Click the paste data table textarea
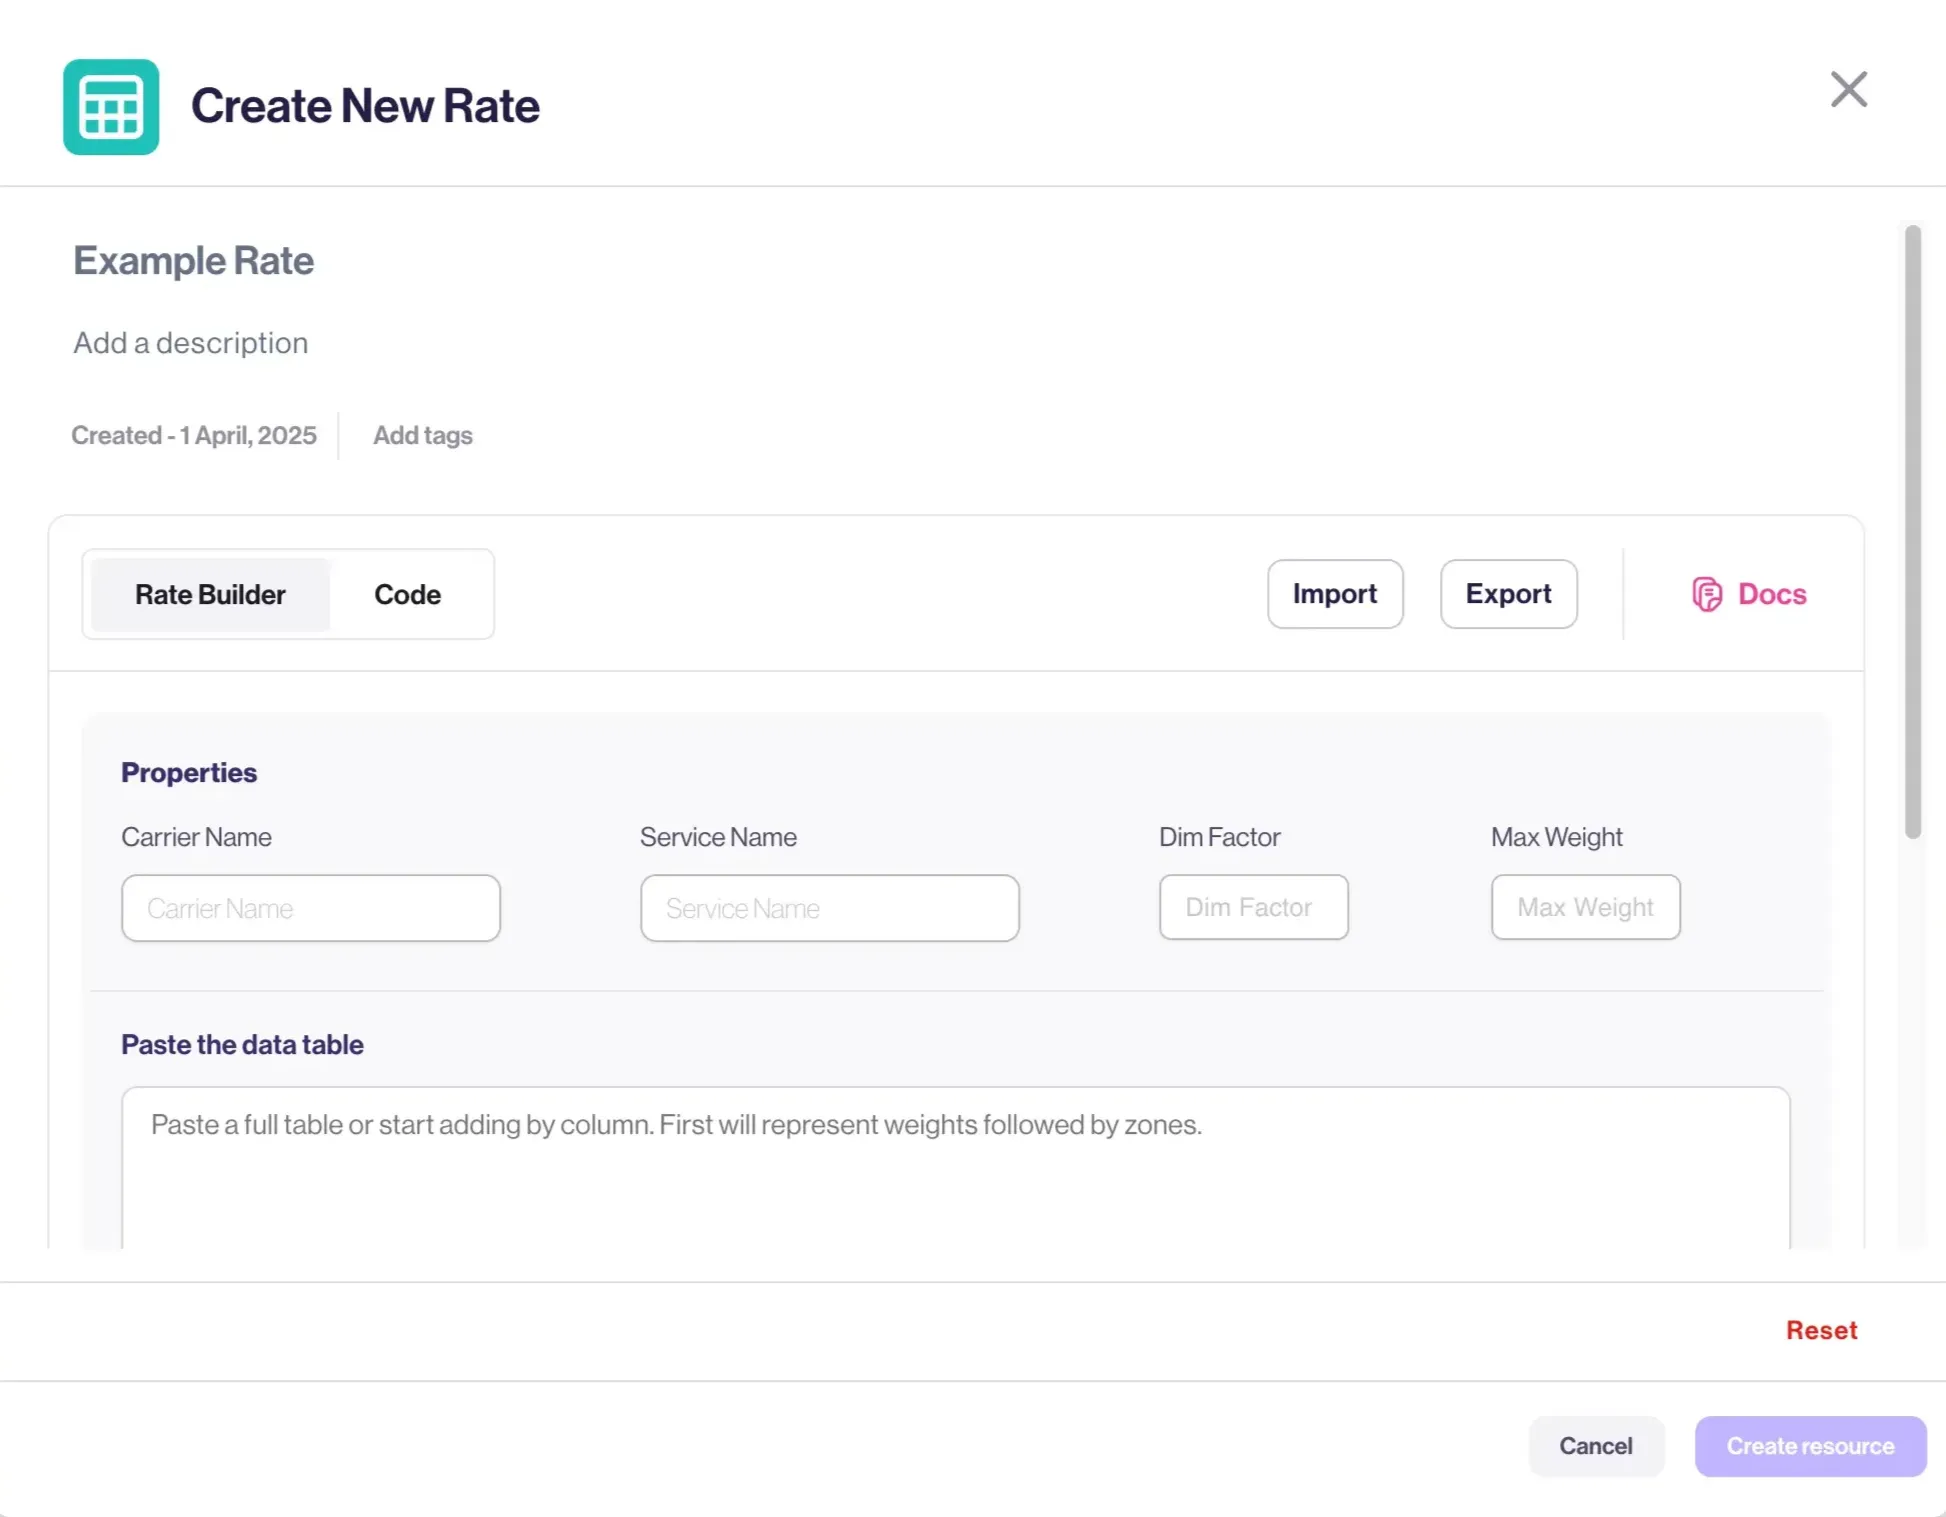Screen dimensions: 1946x1517 (x=956, y=1167)
